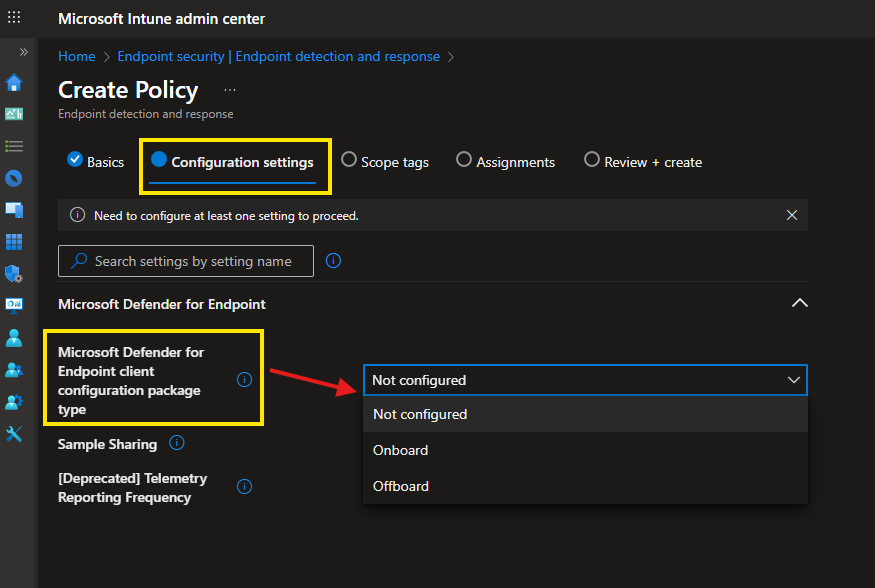Click info icon next to Sample Sharing
This screenshot has width=875, height=588.
pos(176,443)
